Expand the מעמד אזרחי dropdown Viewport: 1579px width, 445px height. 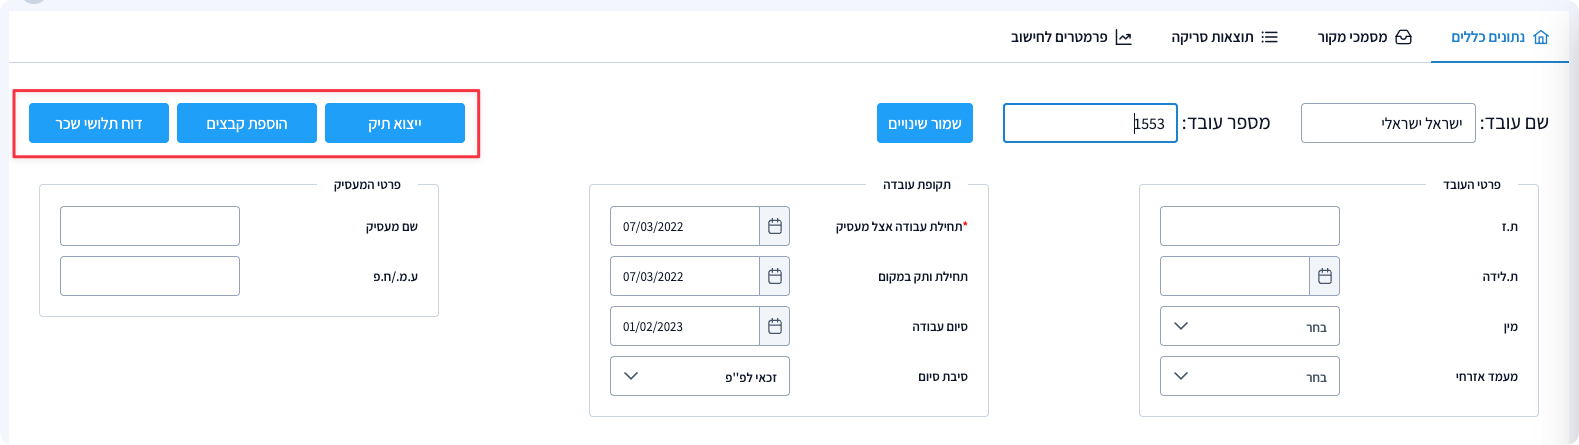click(x=1250, y=377)
